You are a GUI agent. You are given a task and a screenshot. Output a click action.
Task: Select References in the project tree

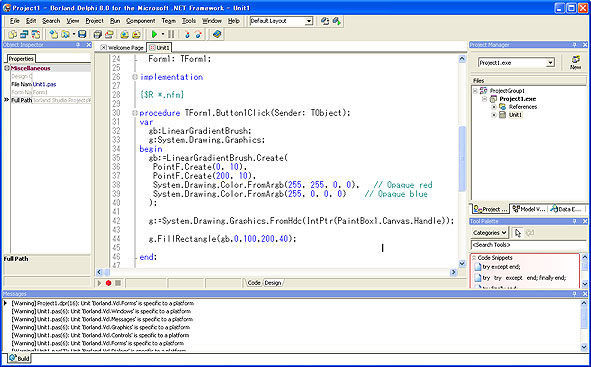(523, 107)
